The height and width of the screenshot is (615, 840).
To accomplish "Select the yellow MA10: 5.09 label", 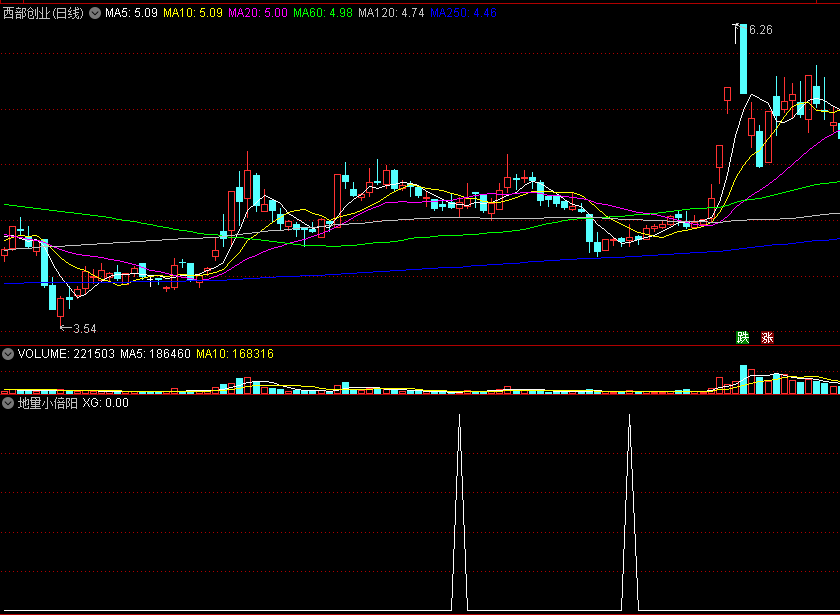I will click(193, 13).
